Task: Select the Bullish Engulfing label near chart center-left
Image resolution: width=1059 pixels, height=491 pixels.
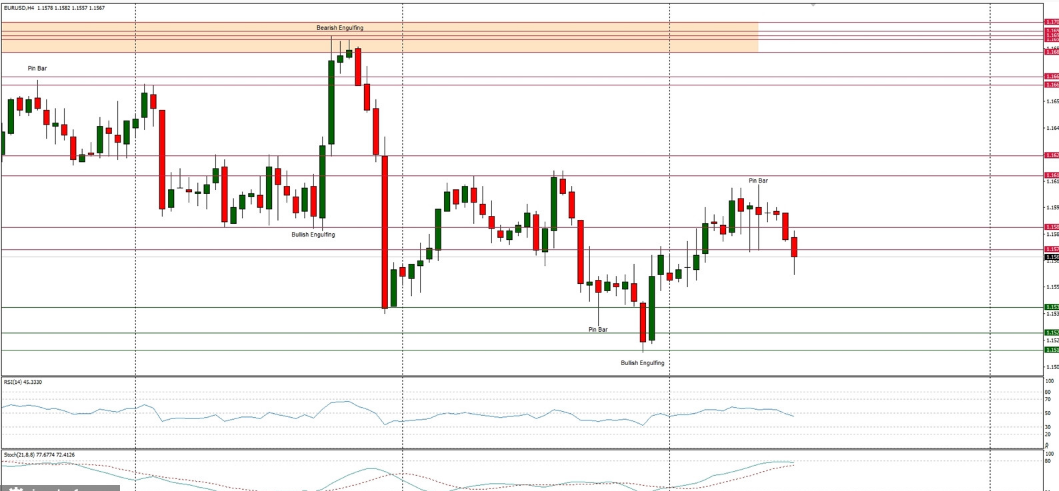Action: pyautogui.click(x=313, y=234)
